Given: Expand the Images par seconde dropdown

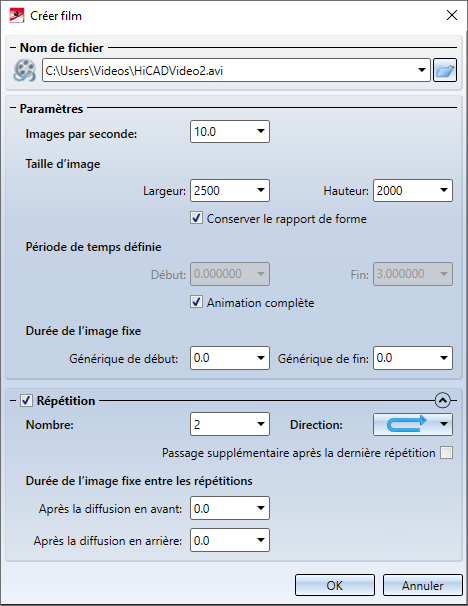Looking at the screenshot, I should 261,131.
